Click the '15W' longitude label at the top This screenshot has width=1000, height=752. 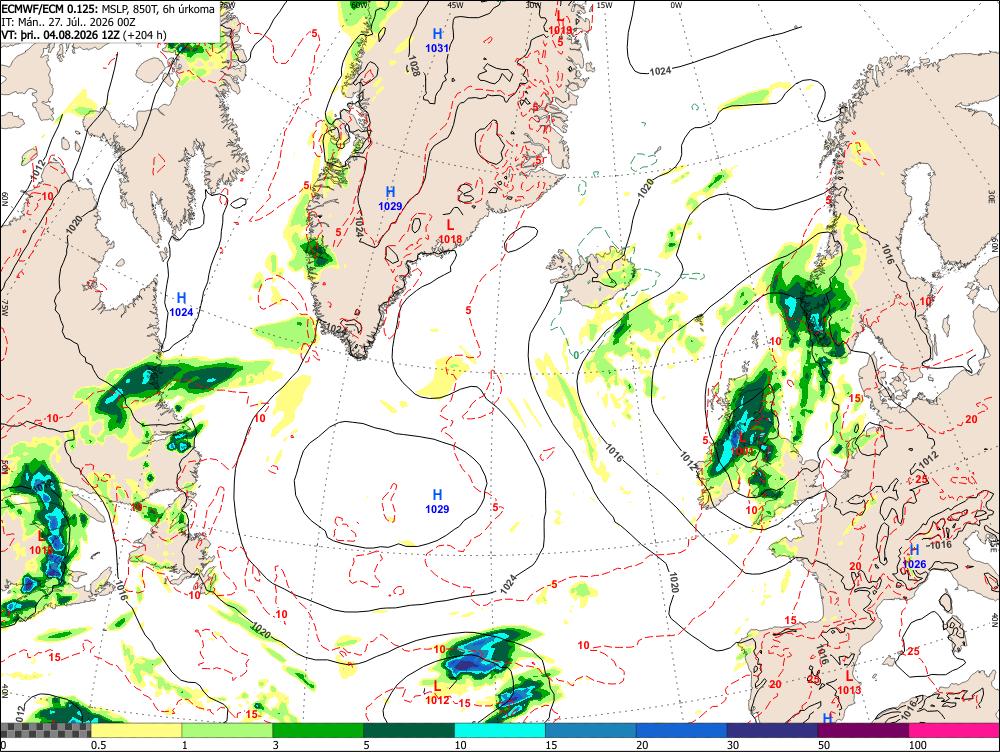(x=604, y=5)
